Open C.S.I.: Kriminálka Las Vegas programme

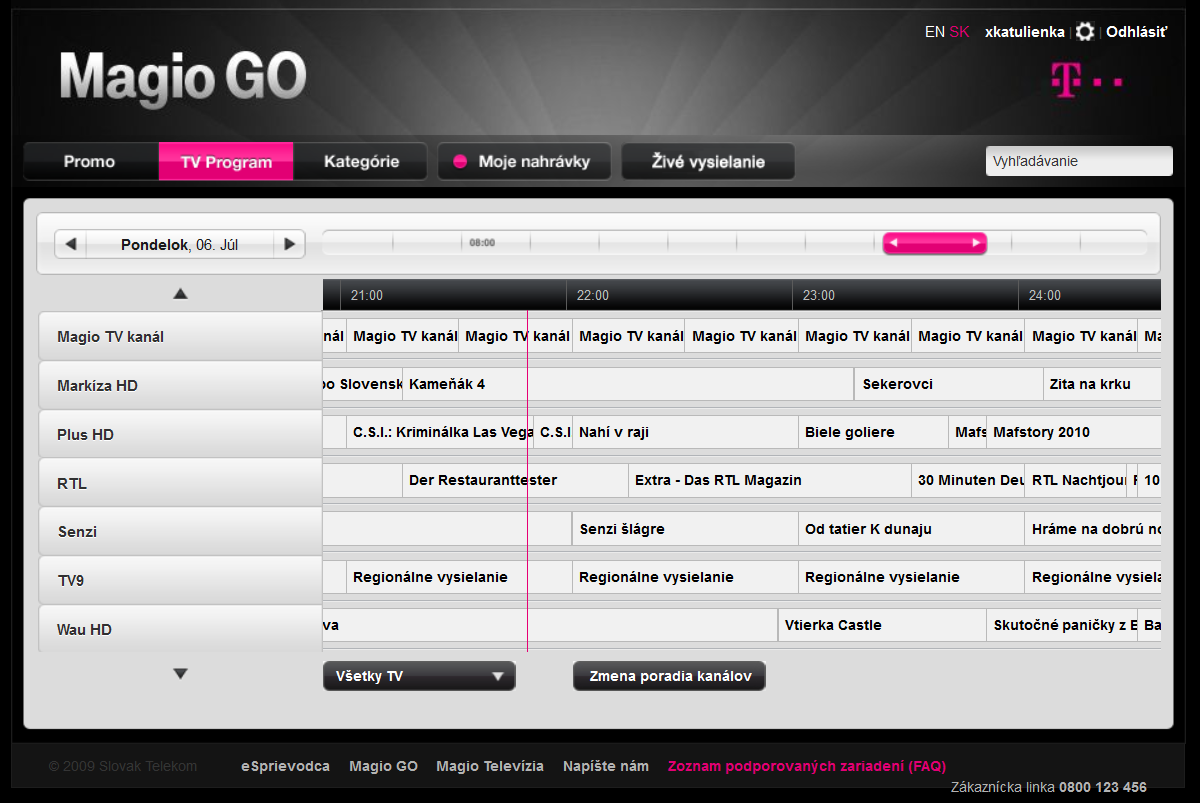click(x=440, y=432)
